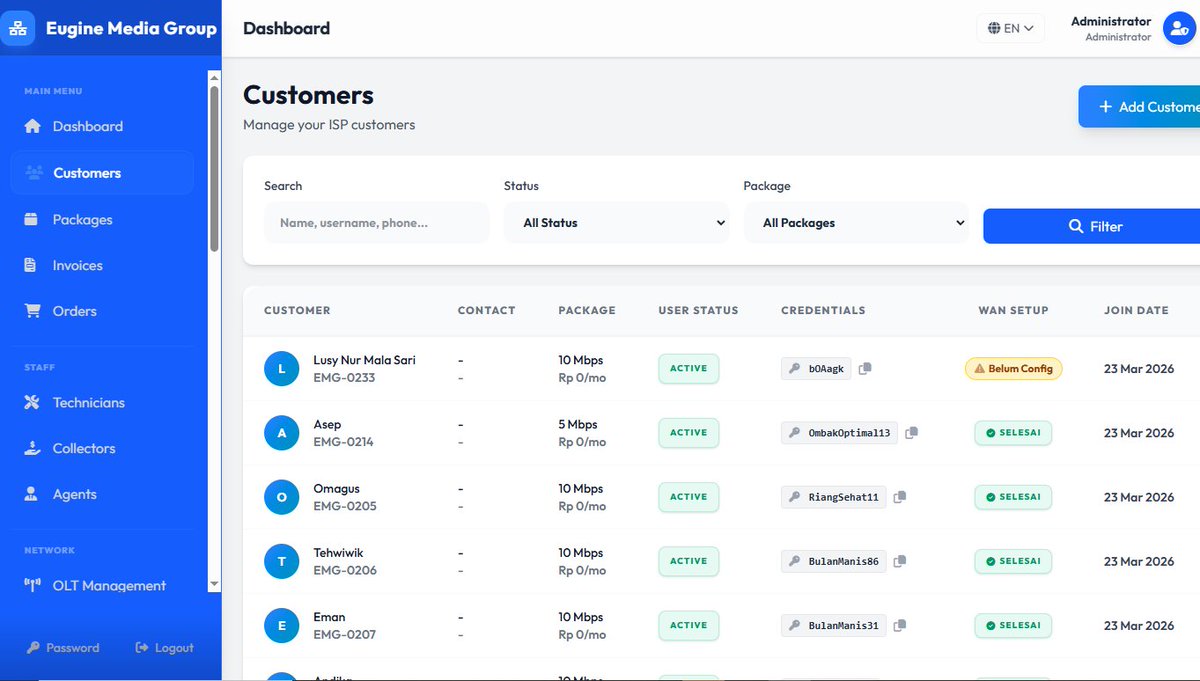
Task: Click the Administrator name in header
Action: [1111, 21]
